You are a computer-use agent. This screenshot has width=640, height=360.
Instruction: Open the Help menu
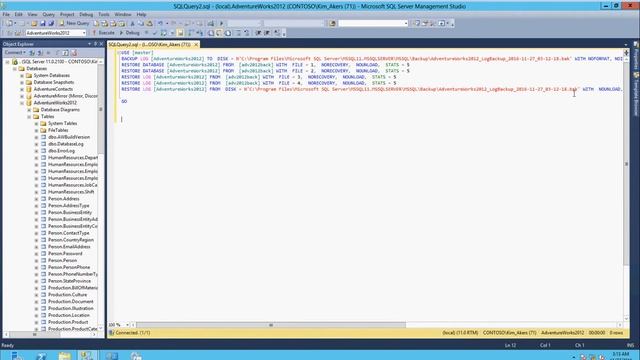(x=141, y=14)
